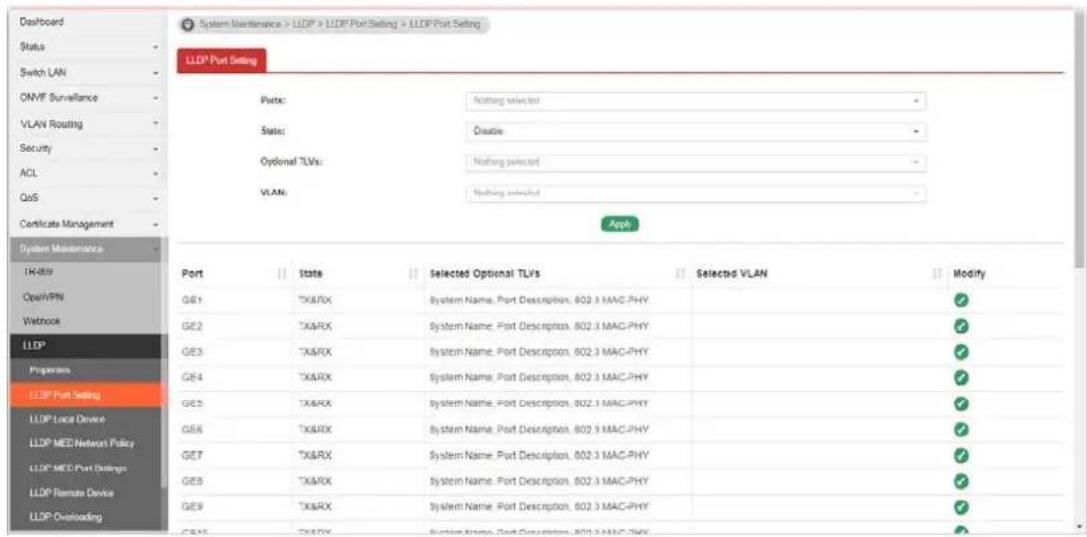Sort by Selected VLAN column

(938, 274)
